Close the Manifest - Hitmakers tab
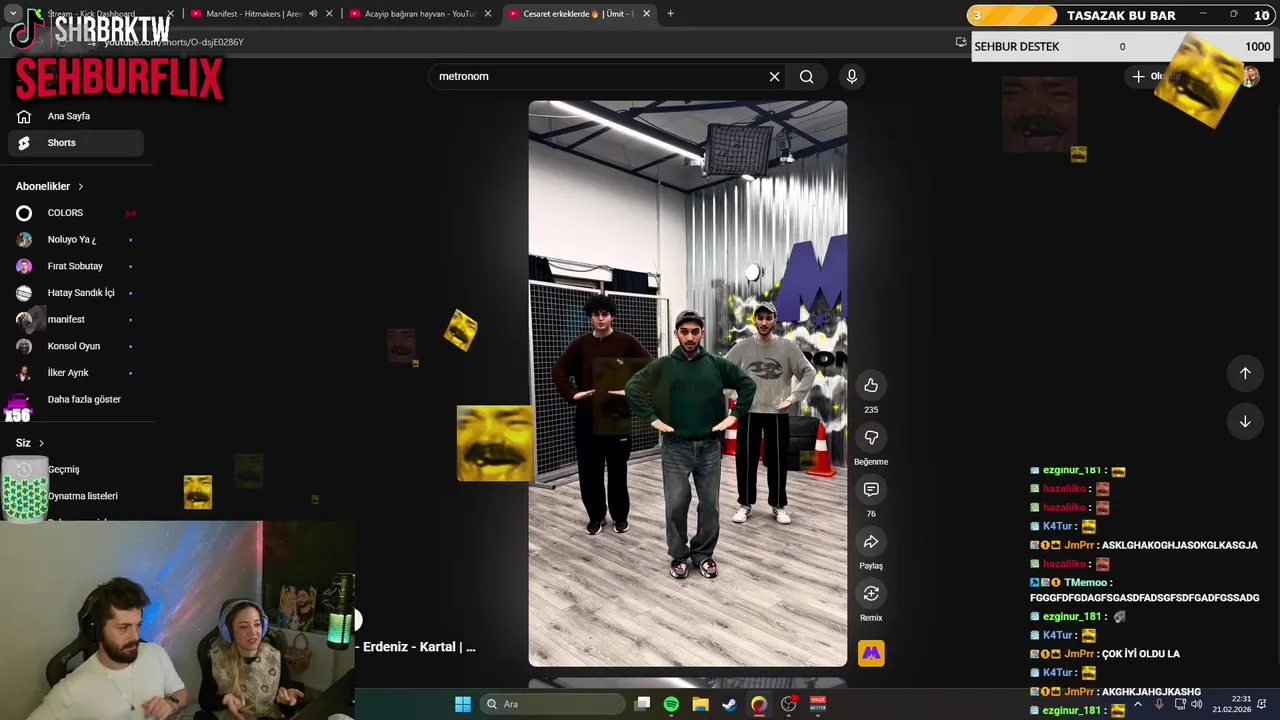 click(x=329, y=14)
